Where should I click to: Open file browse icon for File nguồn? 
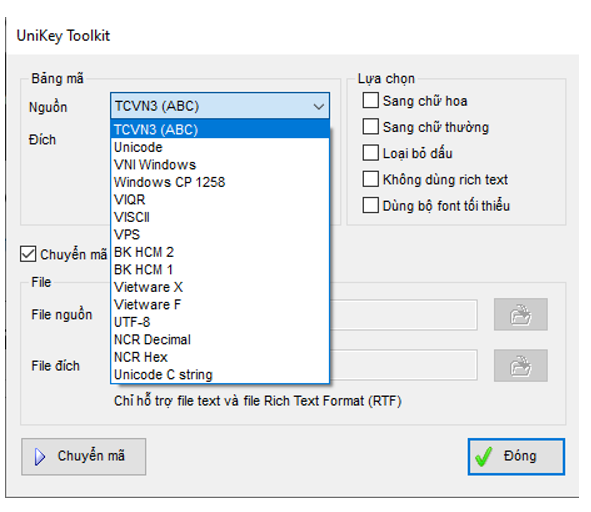[x=521, y=314]
